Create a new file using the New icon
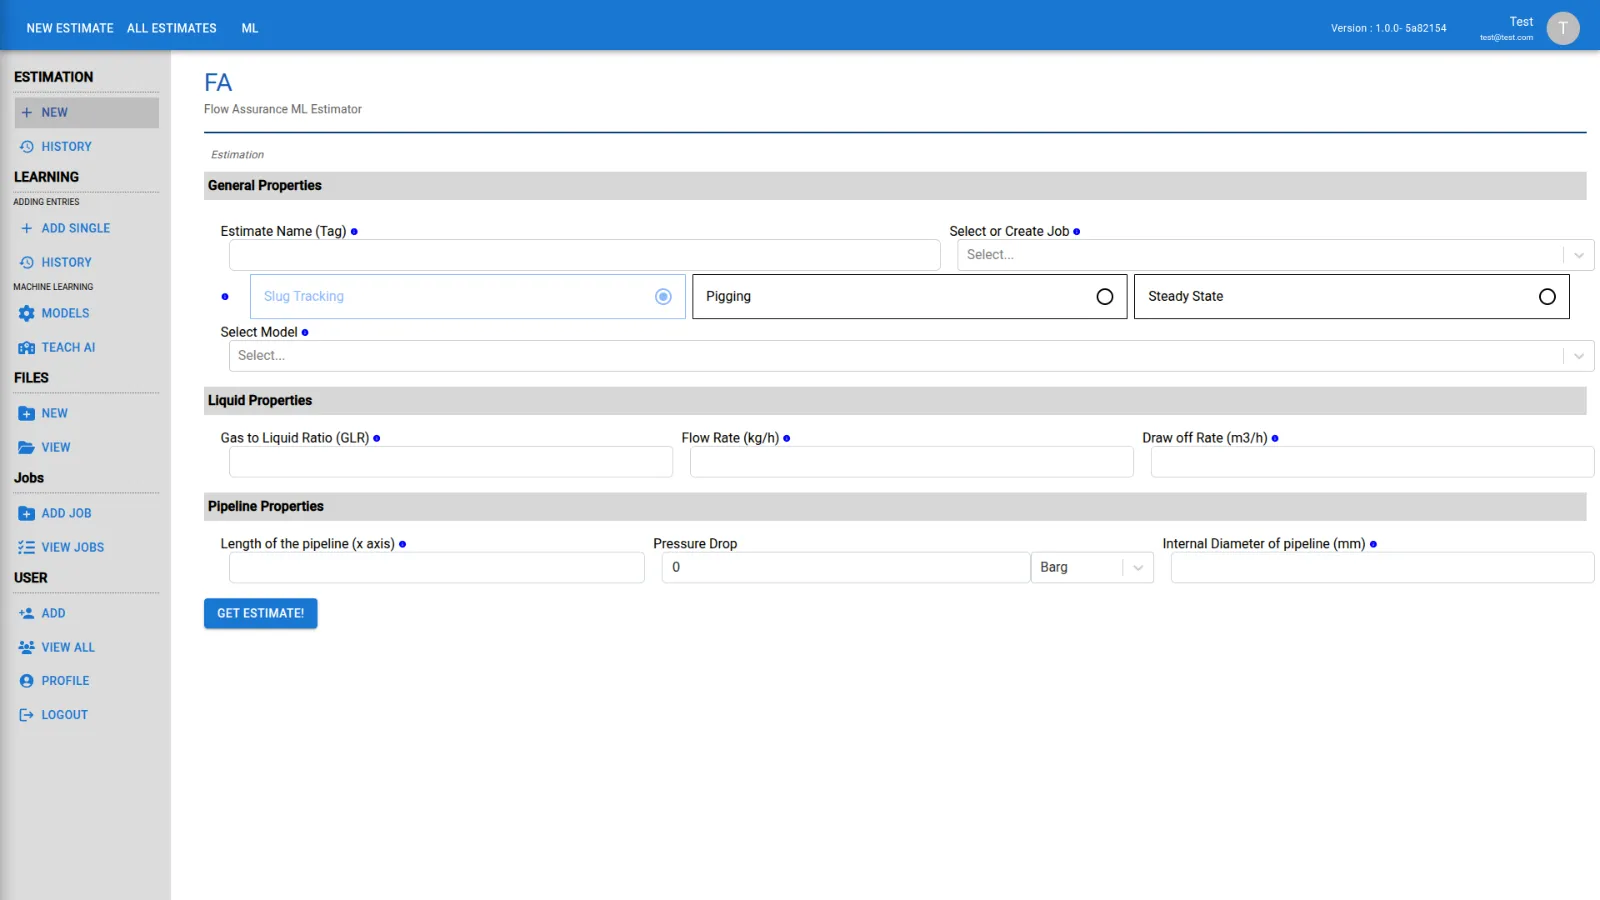The width and height of the screenshot is (1600, 900). click(26, 413)
